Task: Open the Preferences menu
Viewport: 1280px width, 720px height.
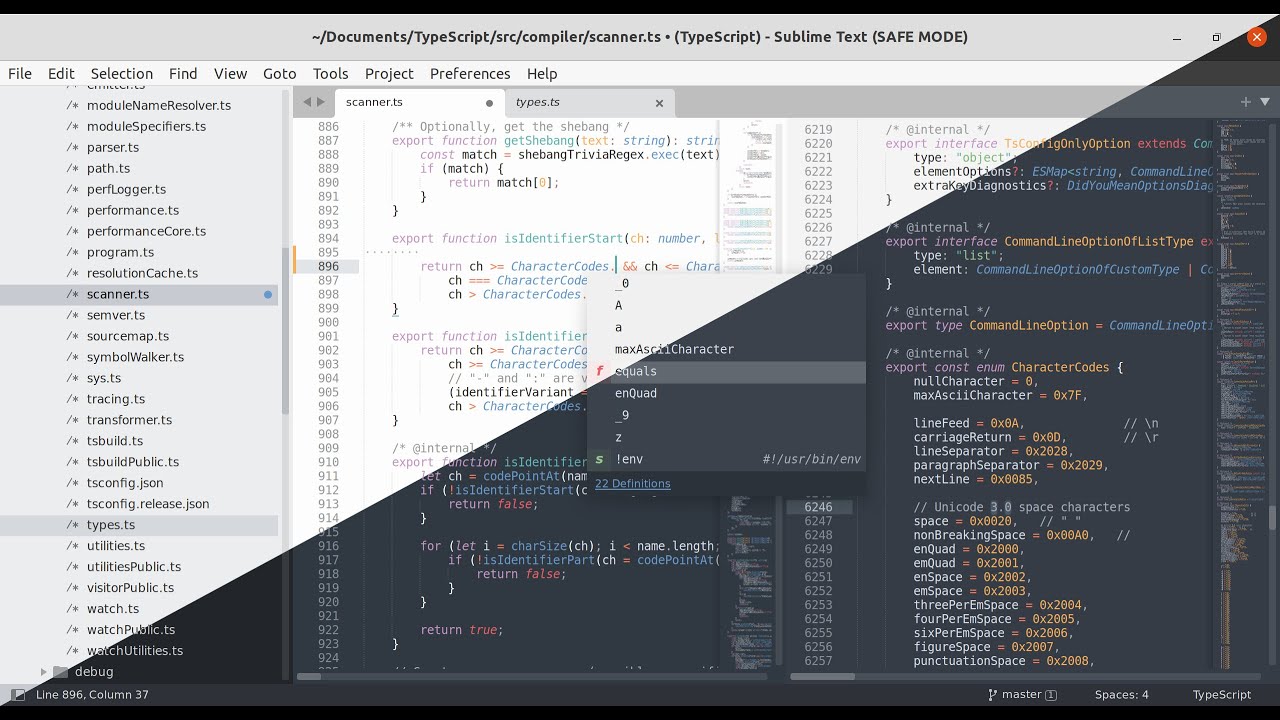Action: [470, 73]
